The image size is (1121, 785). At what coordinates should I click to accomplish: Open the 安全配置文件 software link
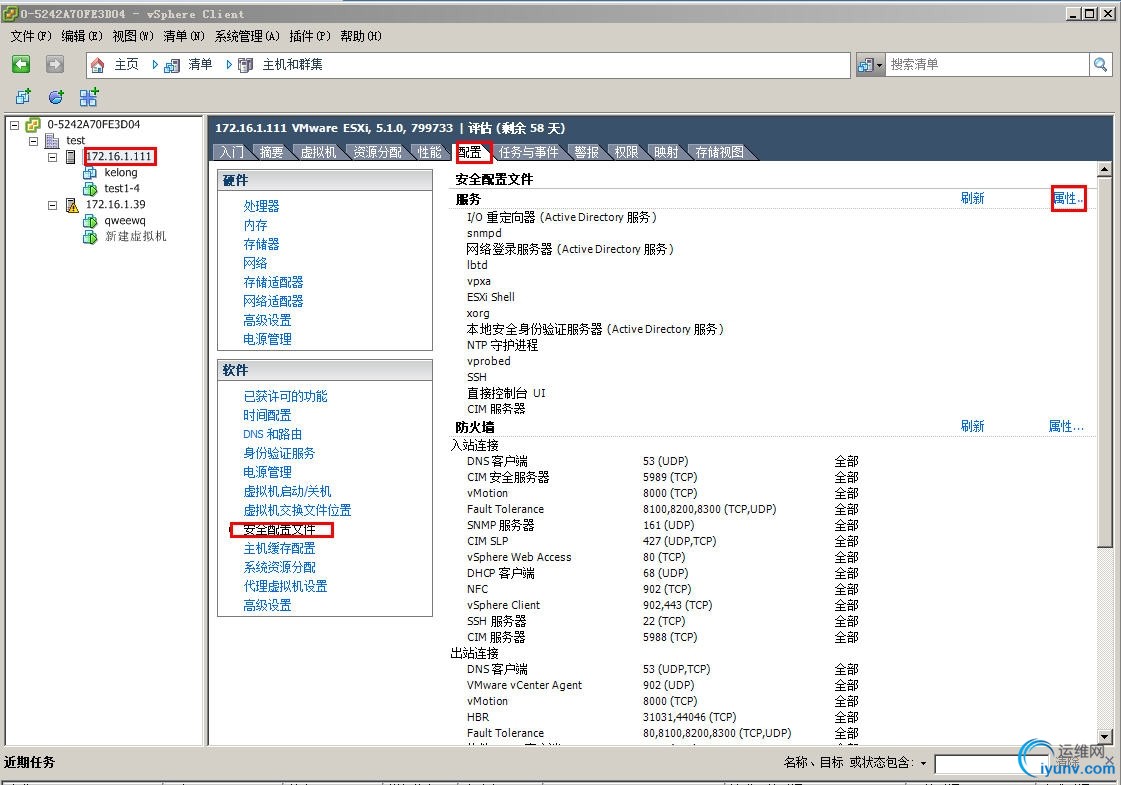[x=279, y=530]
